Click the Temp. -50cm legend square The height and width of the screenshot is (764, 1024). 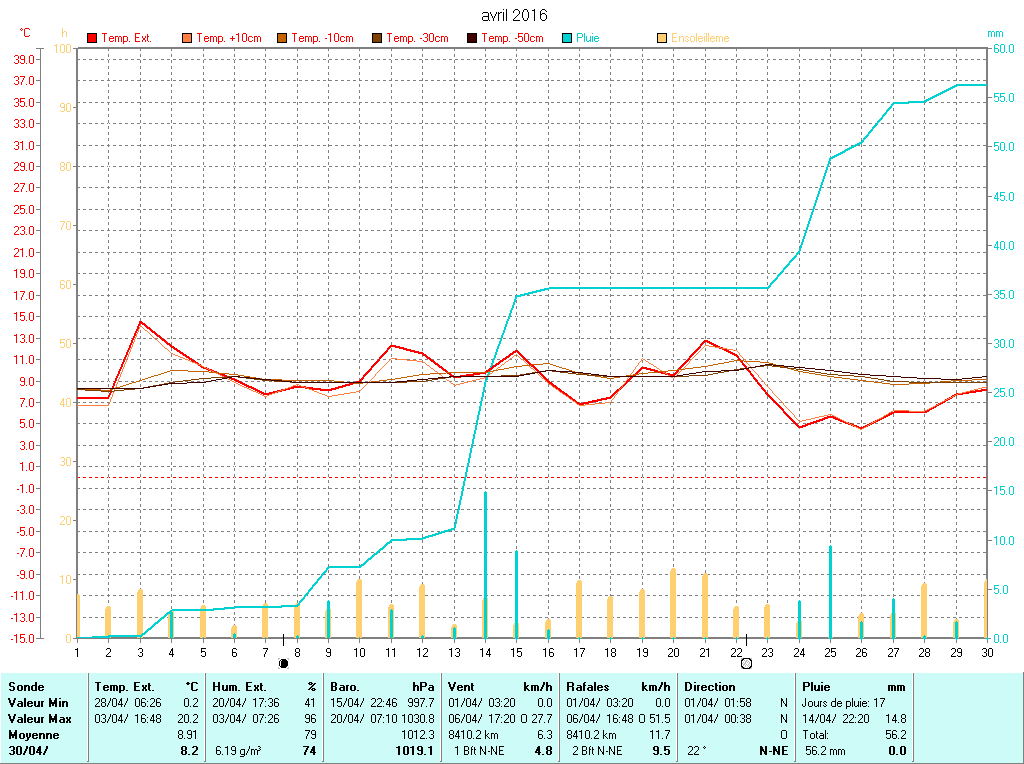click(x=472, y=38)
